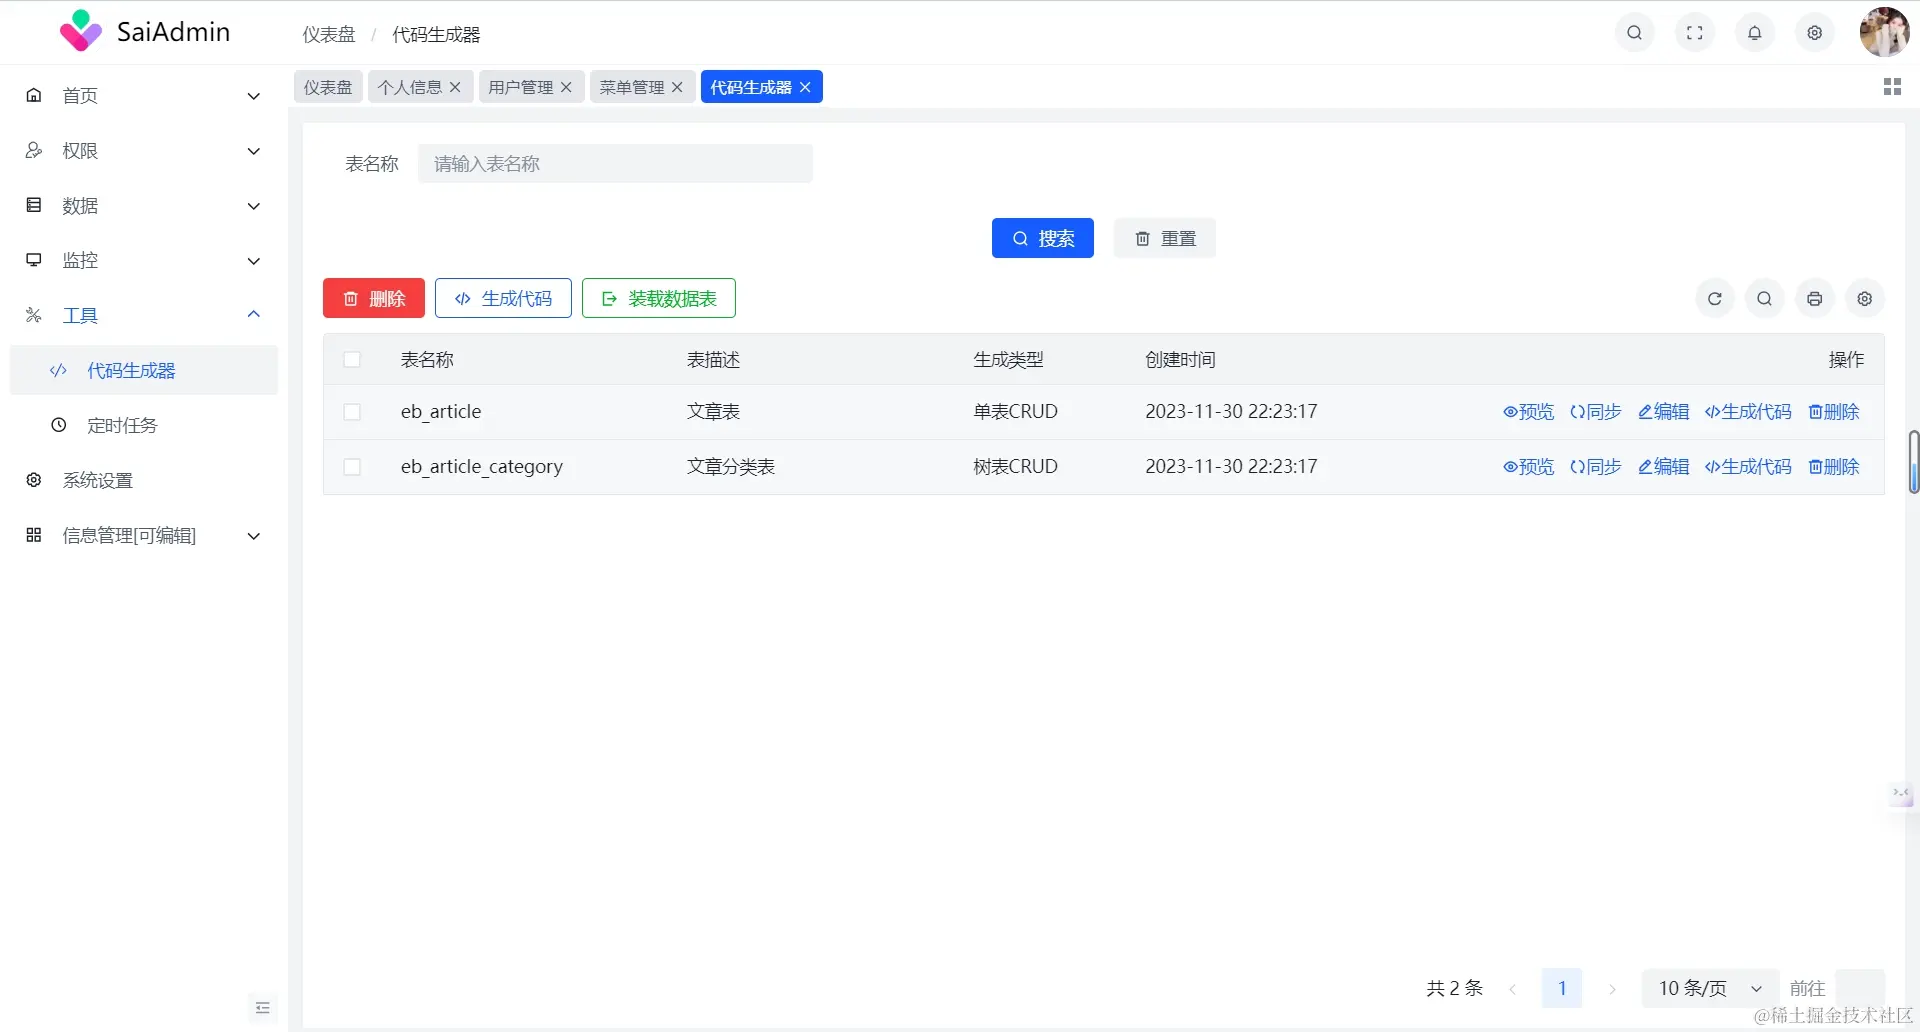
Task: Print the table using the printer icon
Action: (x=1814, y=298)
